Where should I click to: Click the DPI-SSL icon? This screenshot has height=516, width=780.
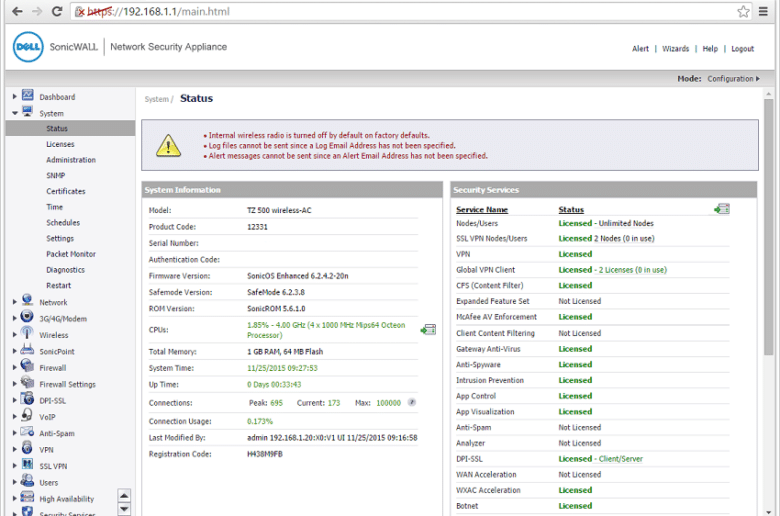(27, 399)
